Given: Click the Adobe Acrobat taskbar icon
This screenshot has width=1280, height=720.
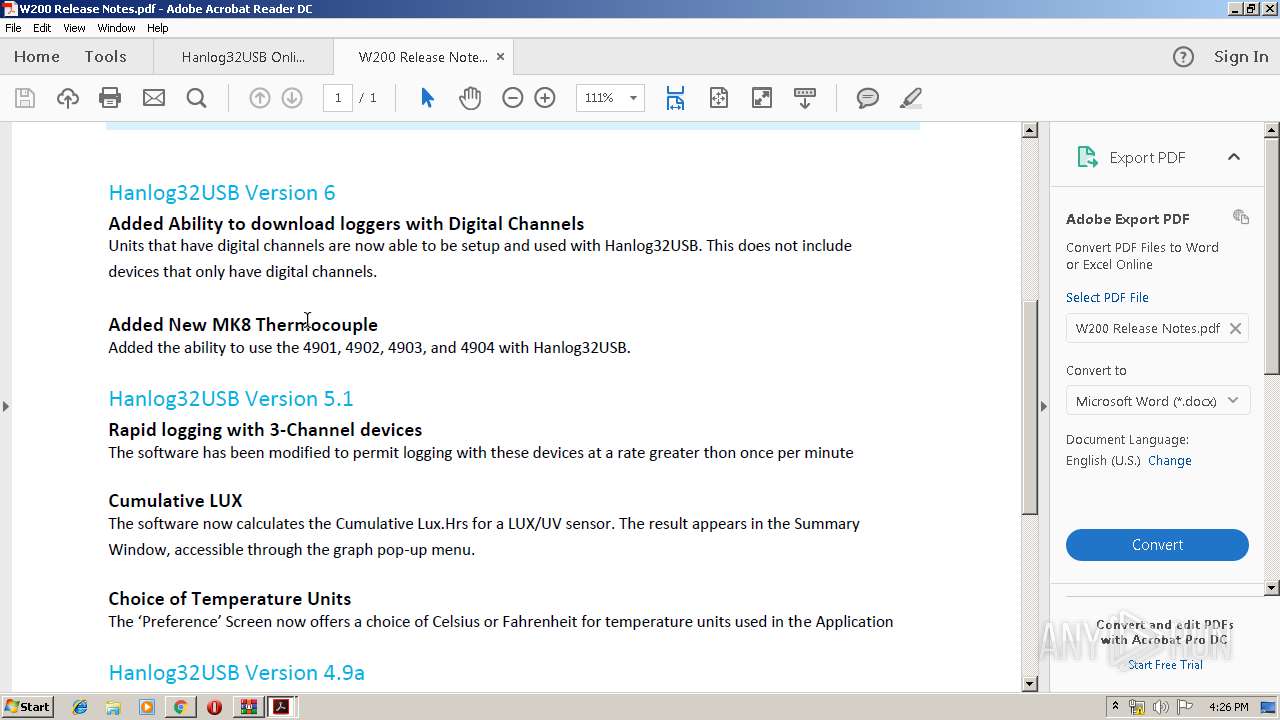Looking at the screenshot, I should pyautogui.click(x=281, y=707).
